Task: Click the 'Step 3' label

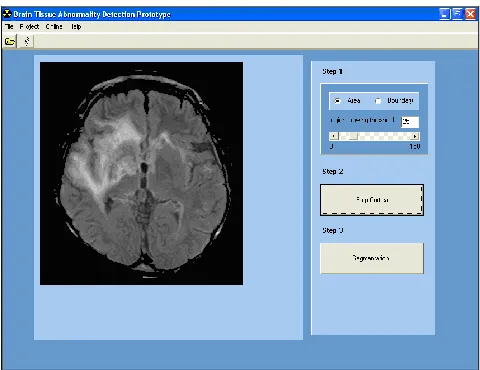Action: click(x=333, y=231)
